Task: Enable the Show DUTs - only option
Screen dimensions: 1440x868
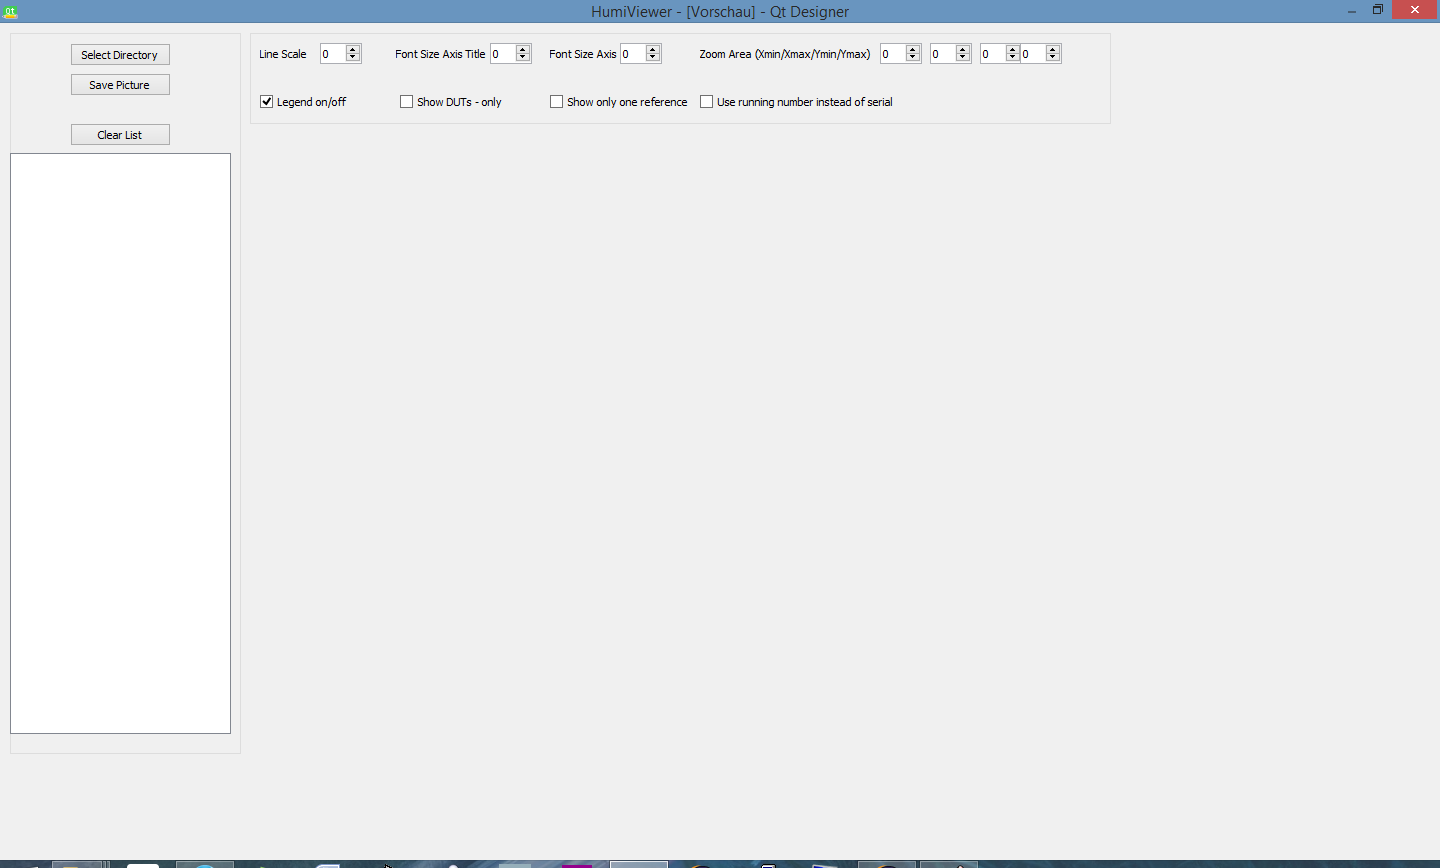Action: coord(407,101)
